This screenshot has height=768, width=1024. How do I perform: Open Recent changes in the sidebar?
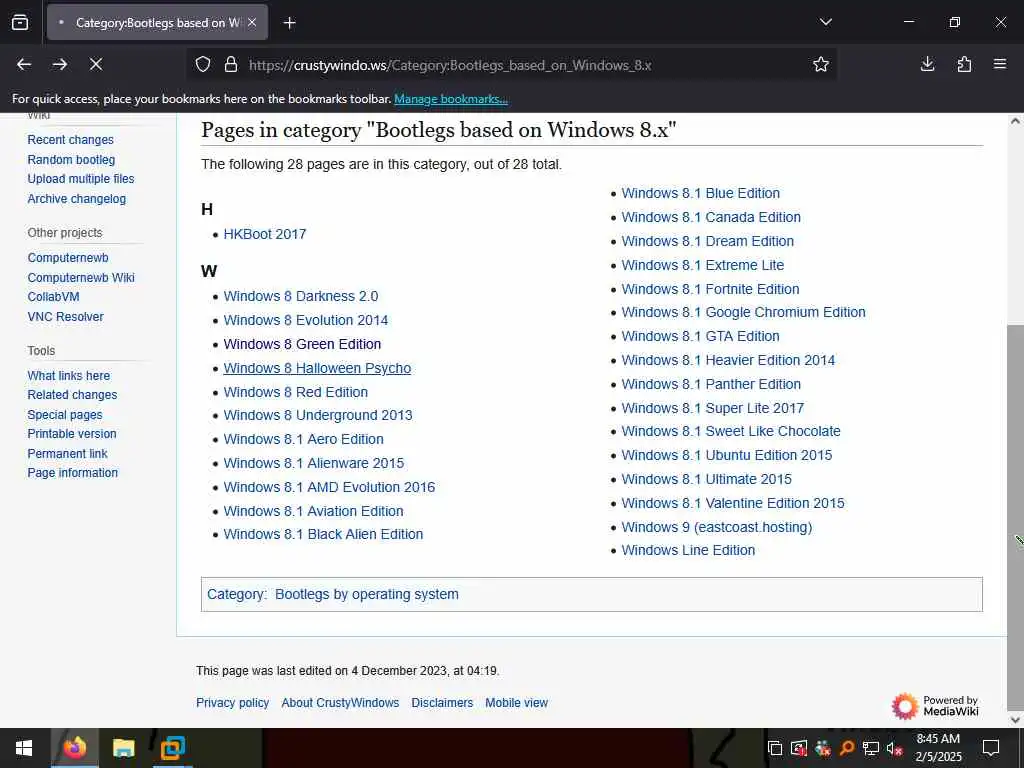coord(71,140)
